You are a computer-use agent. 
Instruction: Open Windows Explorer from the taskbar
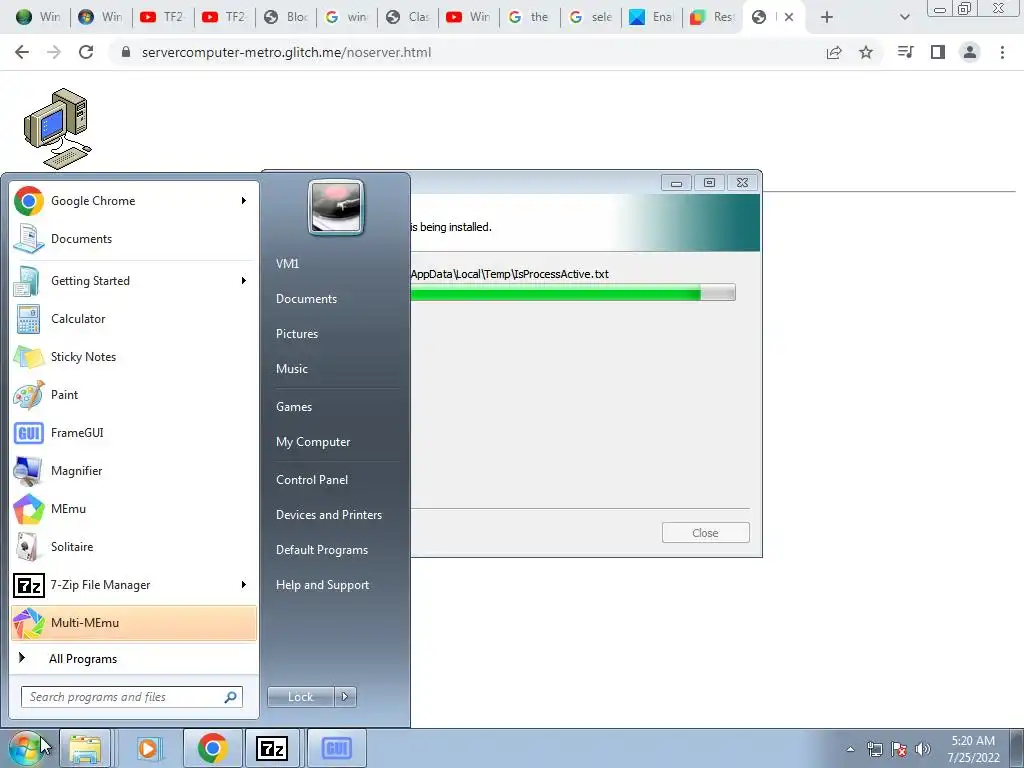click(x=86, y=748)
